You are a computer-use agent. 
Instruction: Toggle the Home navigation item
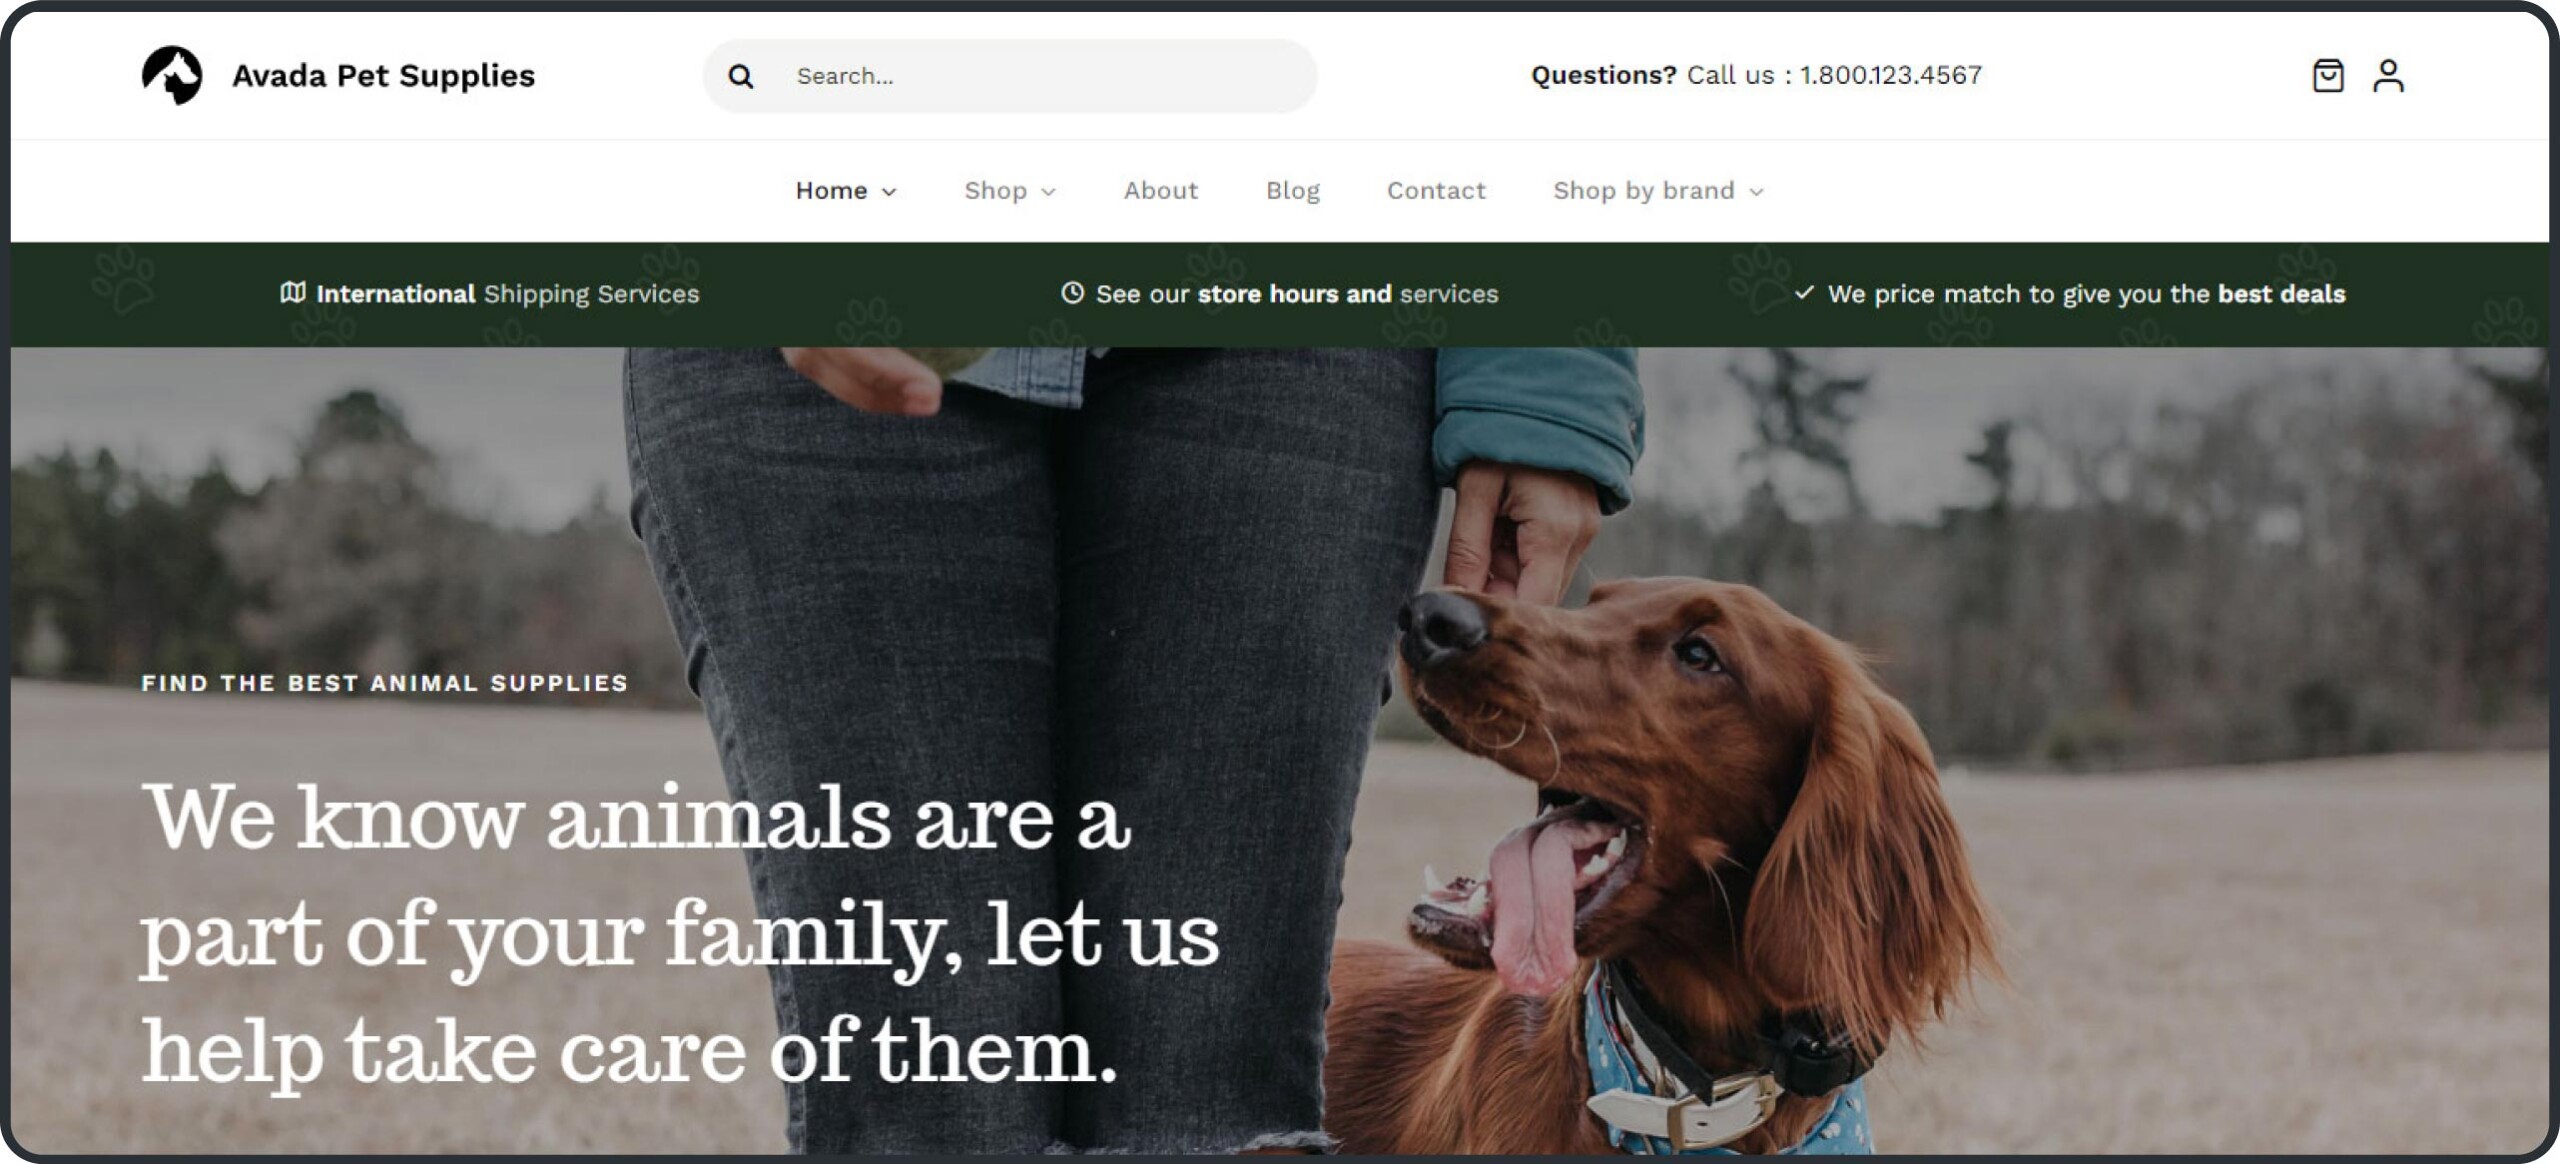coord(842,189)
